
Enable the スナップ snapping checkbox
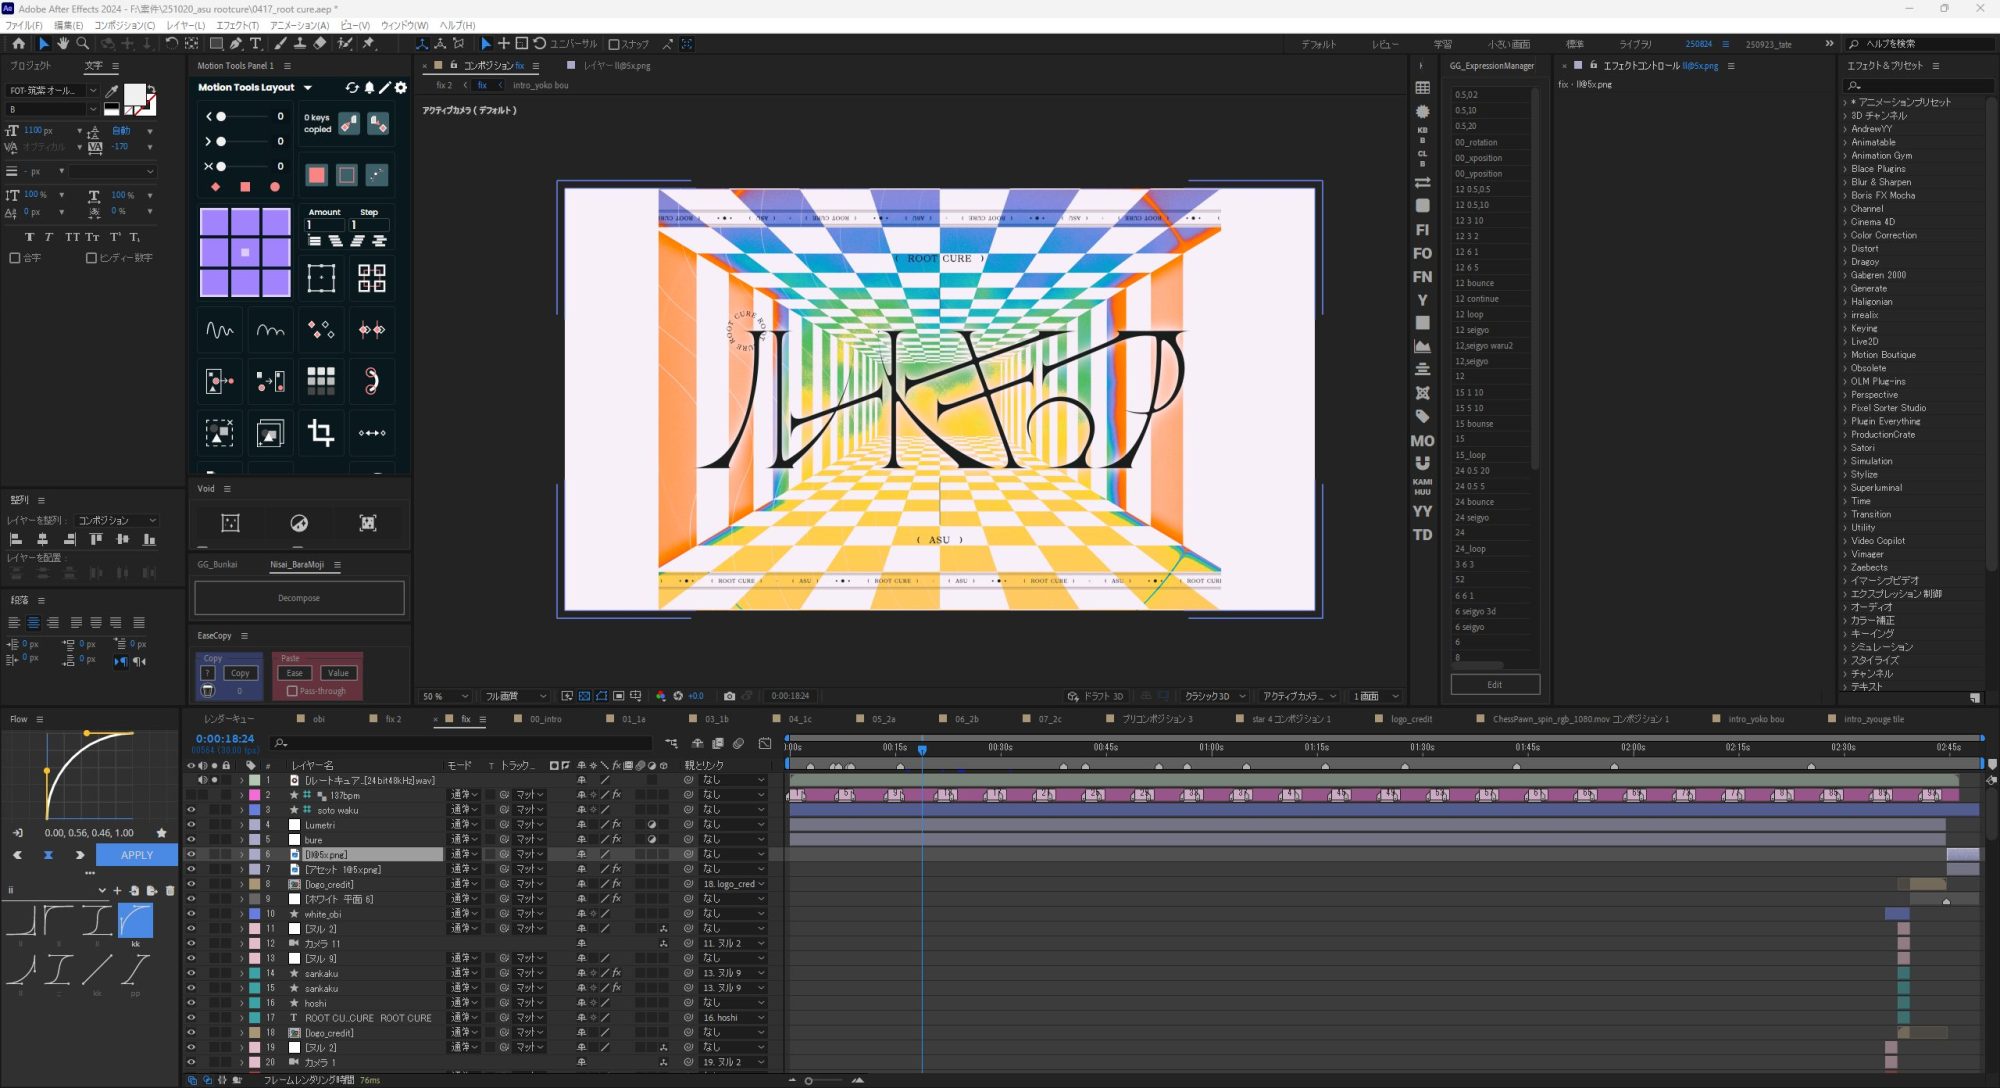pyautogui.click(x=615, y=44)
